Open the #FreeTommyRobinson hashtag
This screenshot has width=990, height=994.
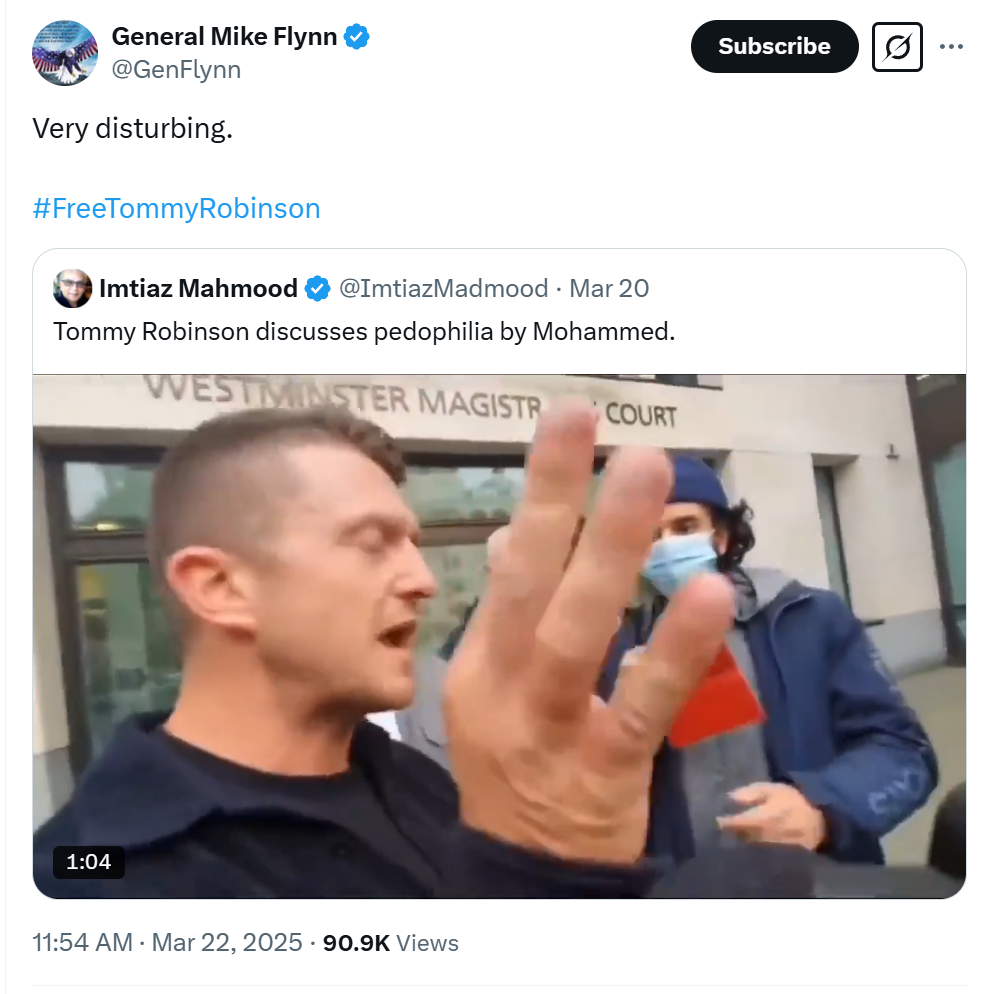click(176, 209)
